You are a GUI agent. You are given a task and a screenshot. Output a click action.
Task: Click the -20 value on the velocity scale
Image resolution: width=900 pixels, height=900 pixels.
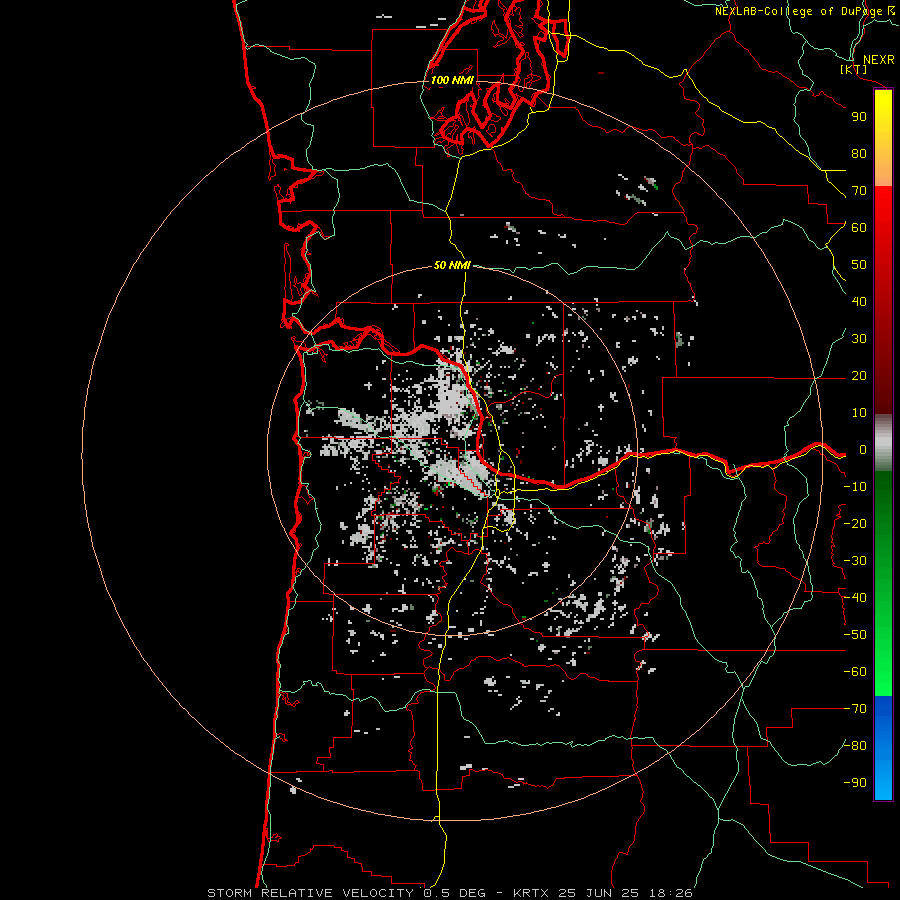(855, 524)
